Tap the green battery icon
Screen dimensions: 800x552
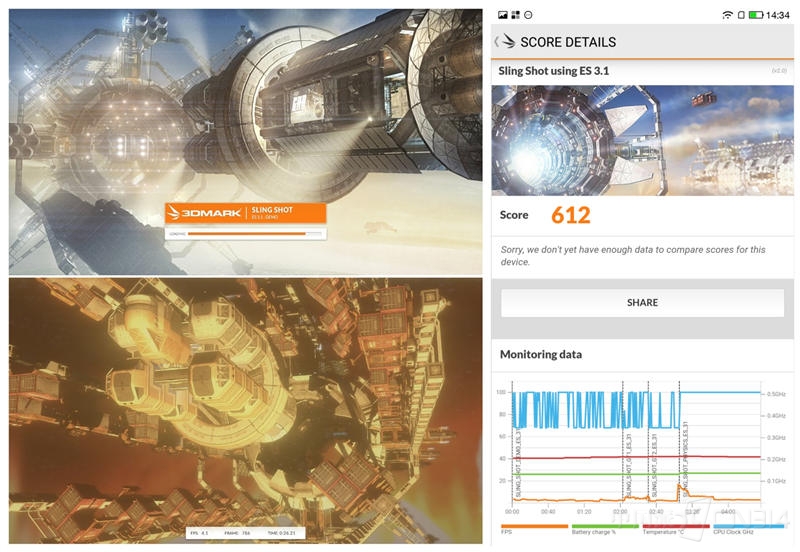click(x=756, y=15)
